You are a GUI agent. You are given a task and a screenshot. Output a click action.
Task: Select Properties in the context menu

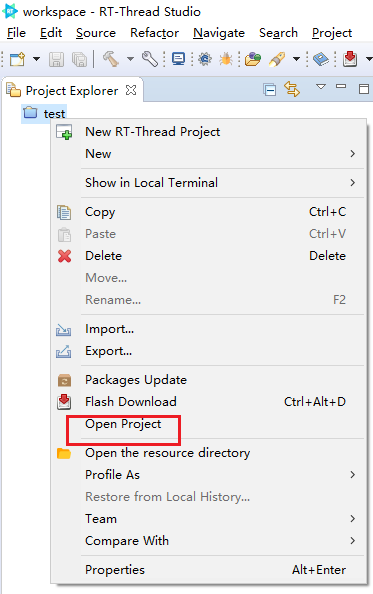(115, 570)
